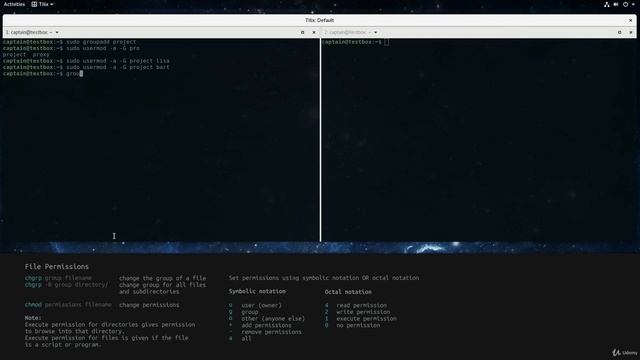This screenshot has width=640, height=360.
Task: Close terminal pane 1 with its X icon
Action: coord(314,32)
